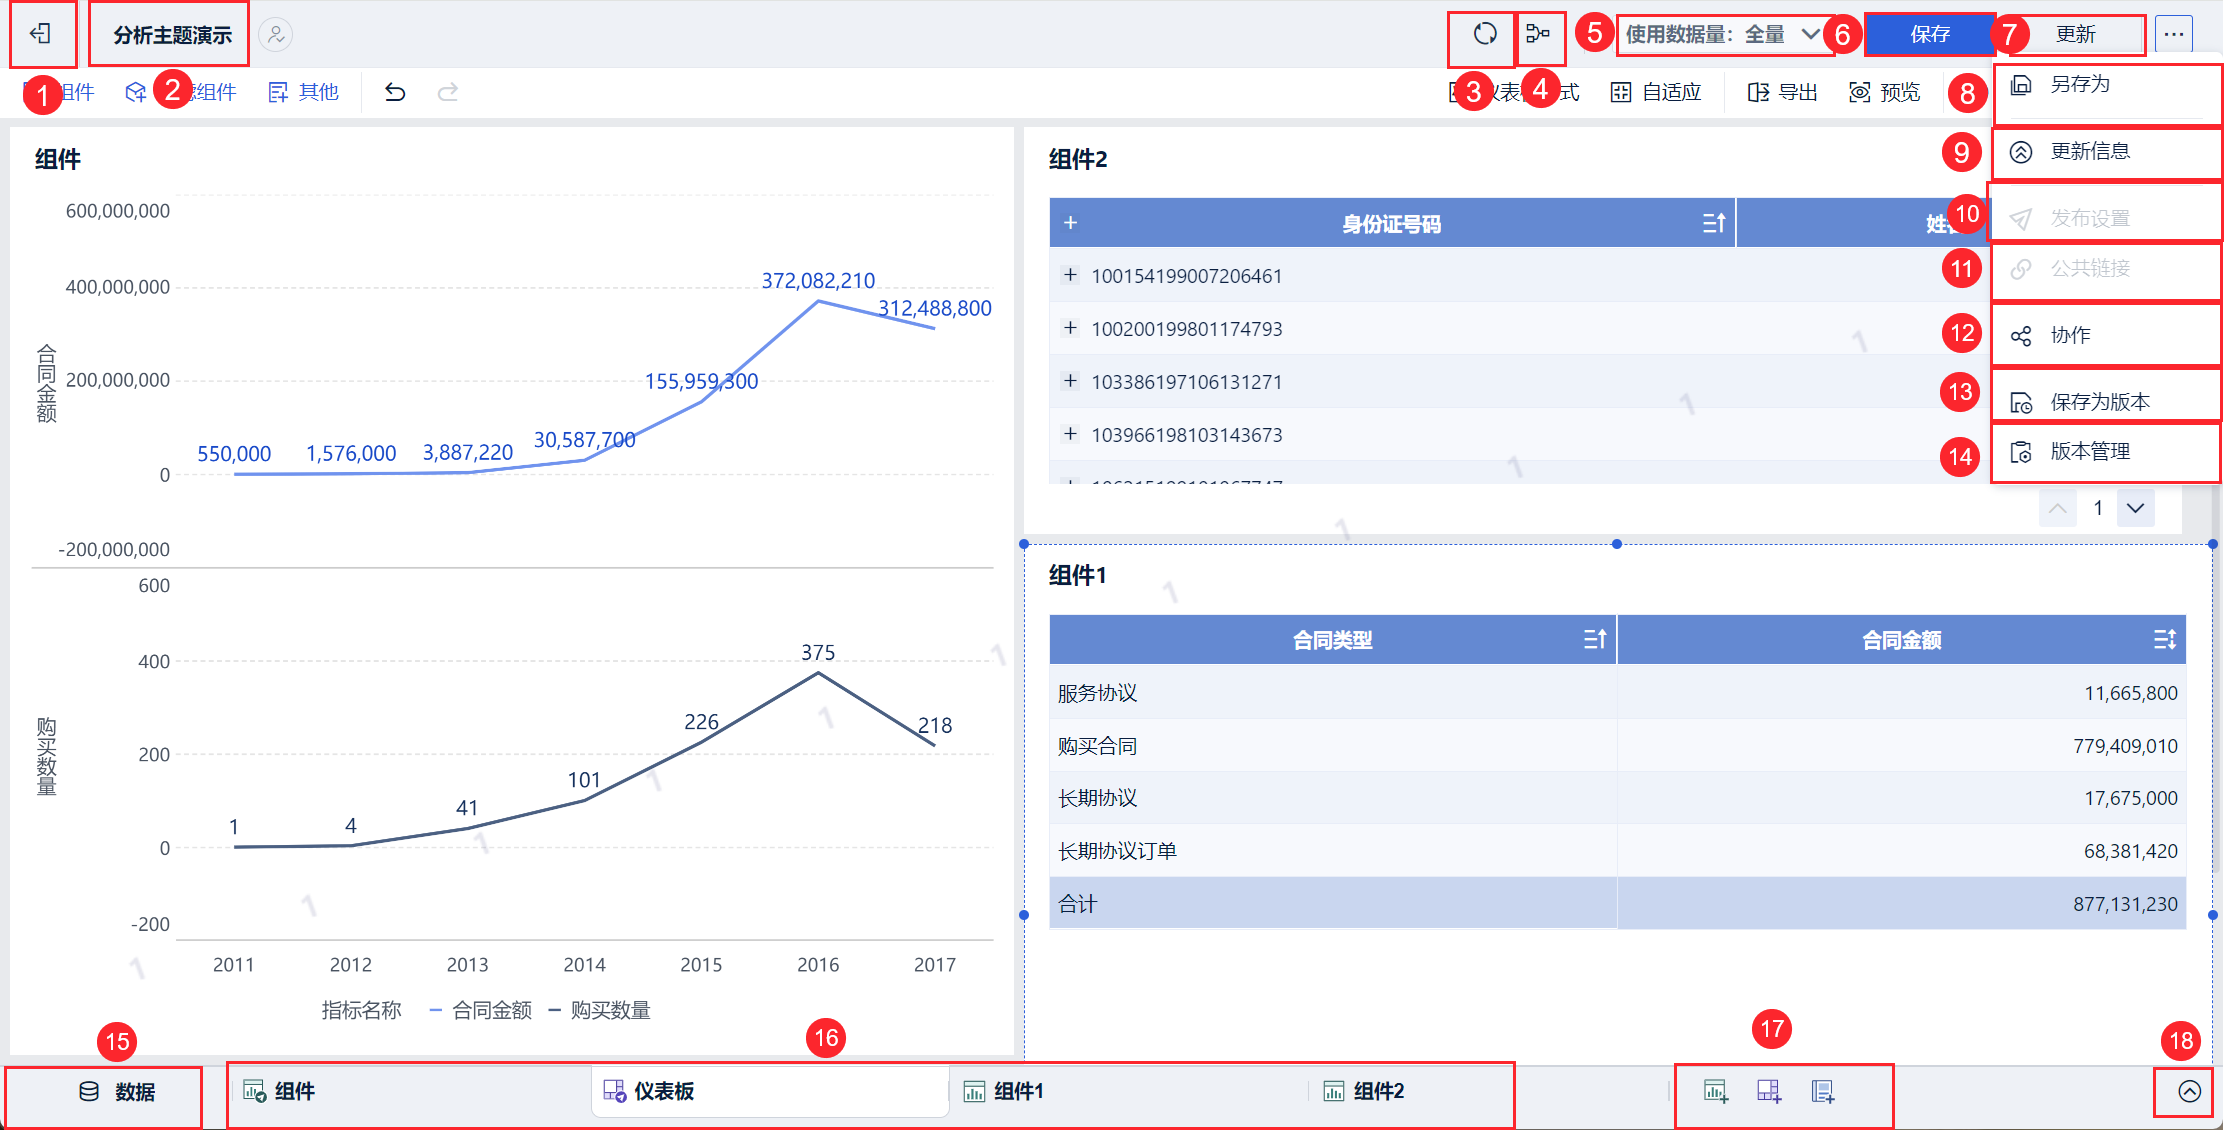2224x1130 pixels.
Task: Choose 协作 in the menu
Action: pos(2108,335)
